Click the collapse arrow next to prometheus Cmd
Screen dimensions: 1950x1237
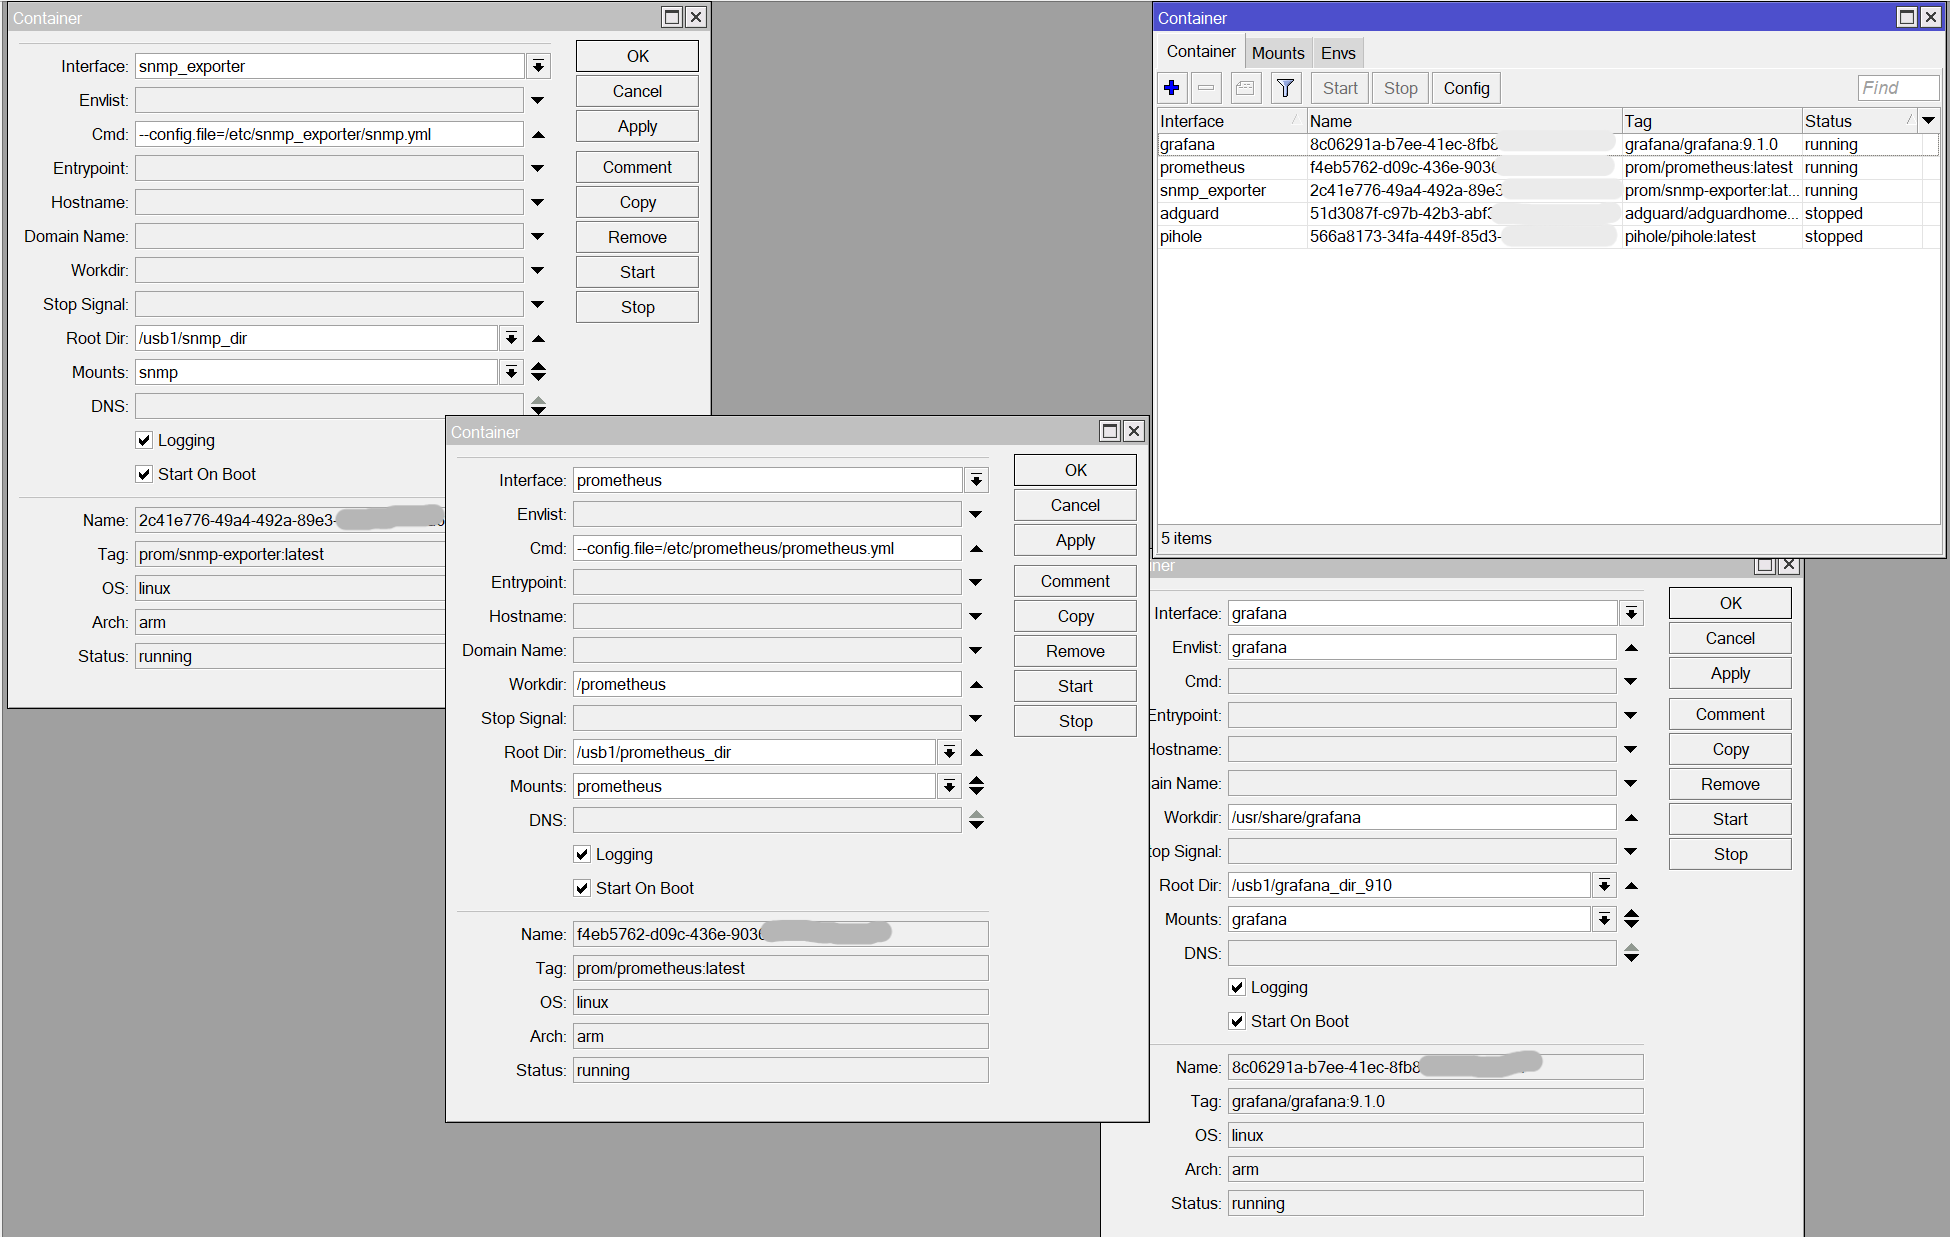(977, 548)
